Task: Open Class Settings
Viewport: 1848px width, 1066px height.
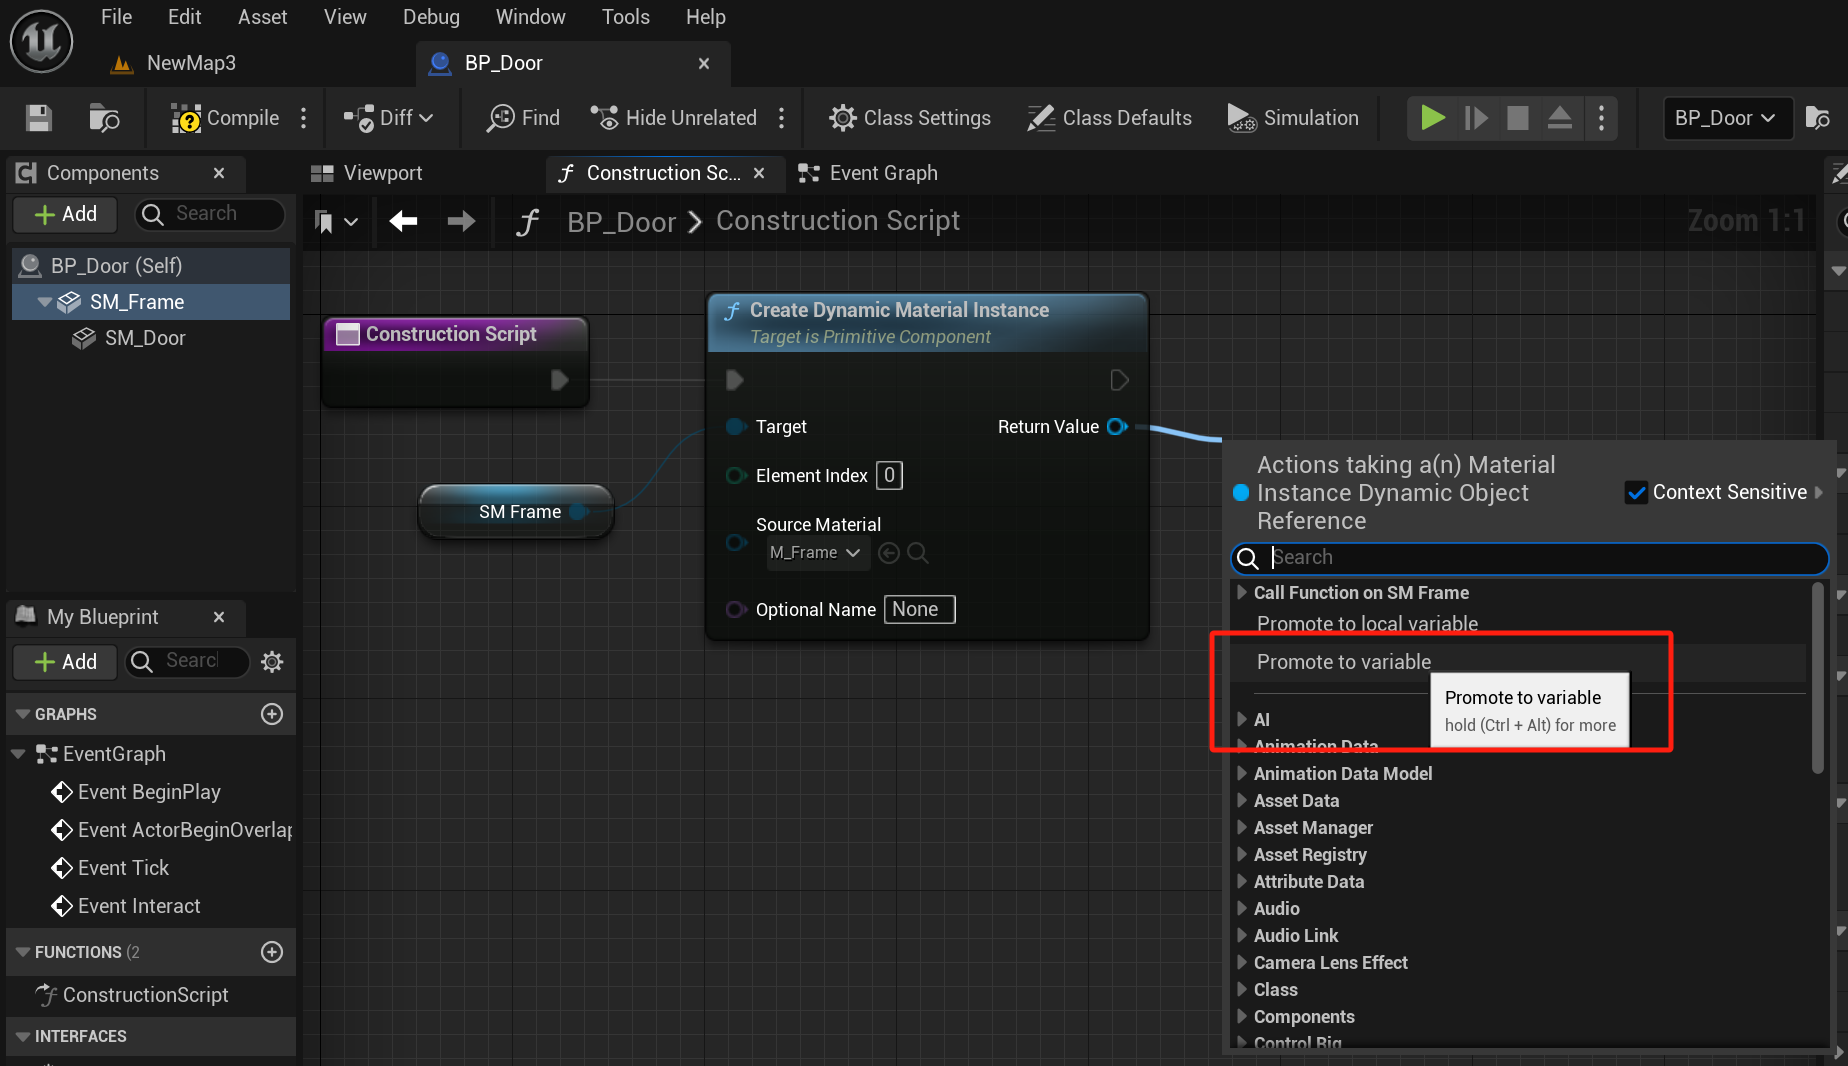Action: [x=910, y=118]
